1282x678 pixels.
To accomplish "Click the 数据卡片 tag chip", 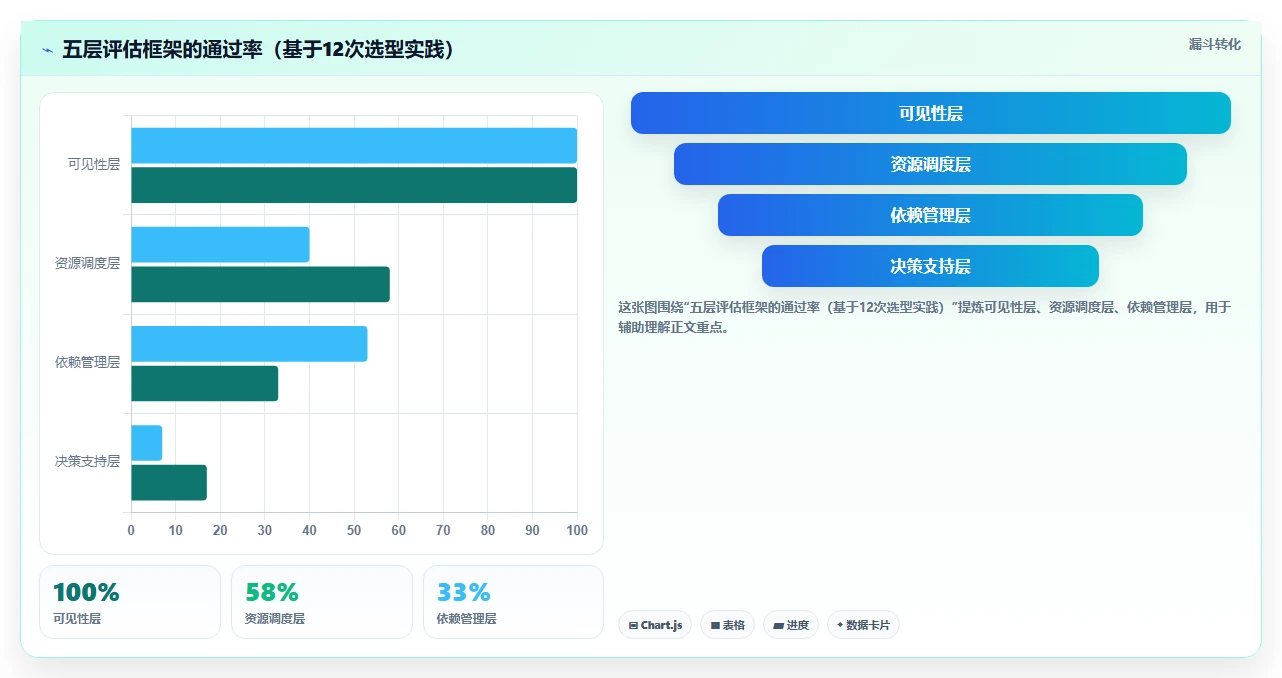I will point(863,625).
